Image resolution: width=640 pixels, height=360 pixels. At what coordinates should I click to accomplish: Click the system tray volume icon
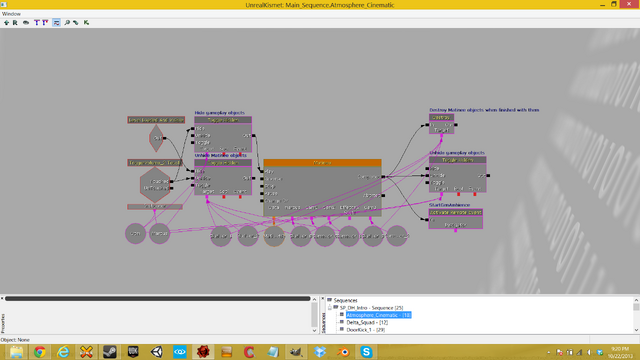(589, 352)
